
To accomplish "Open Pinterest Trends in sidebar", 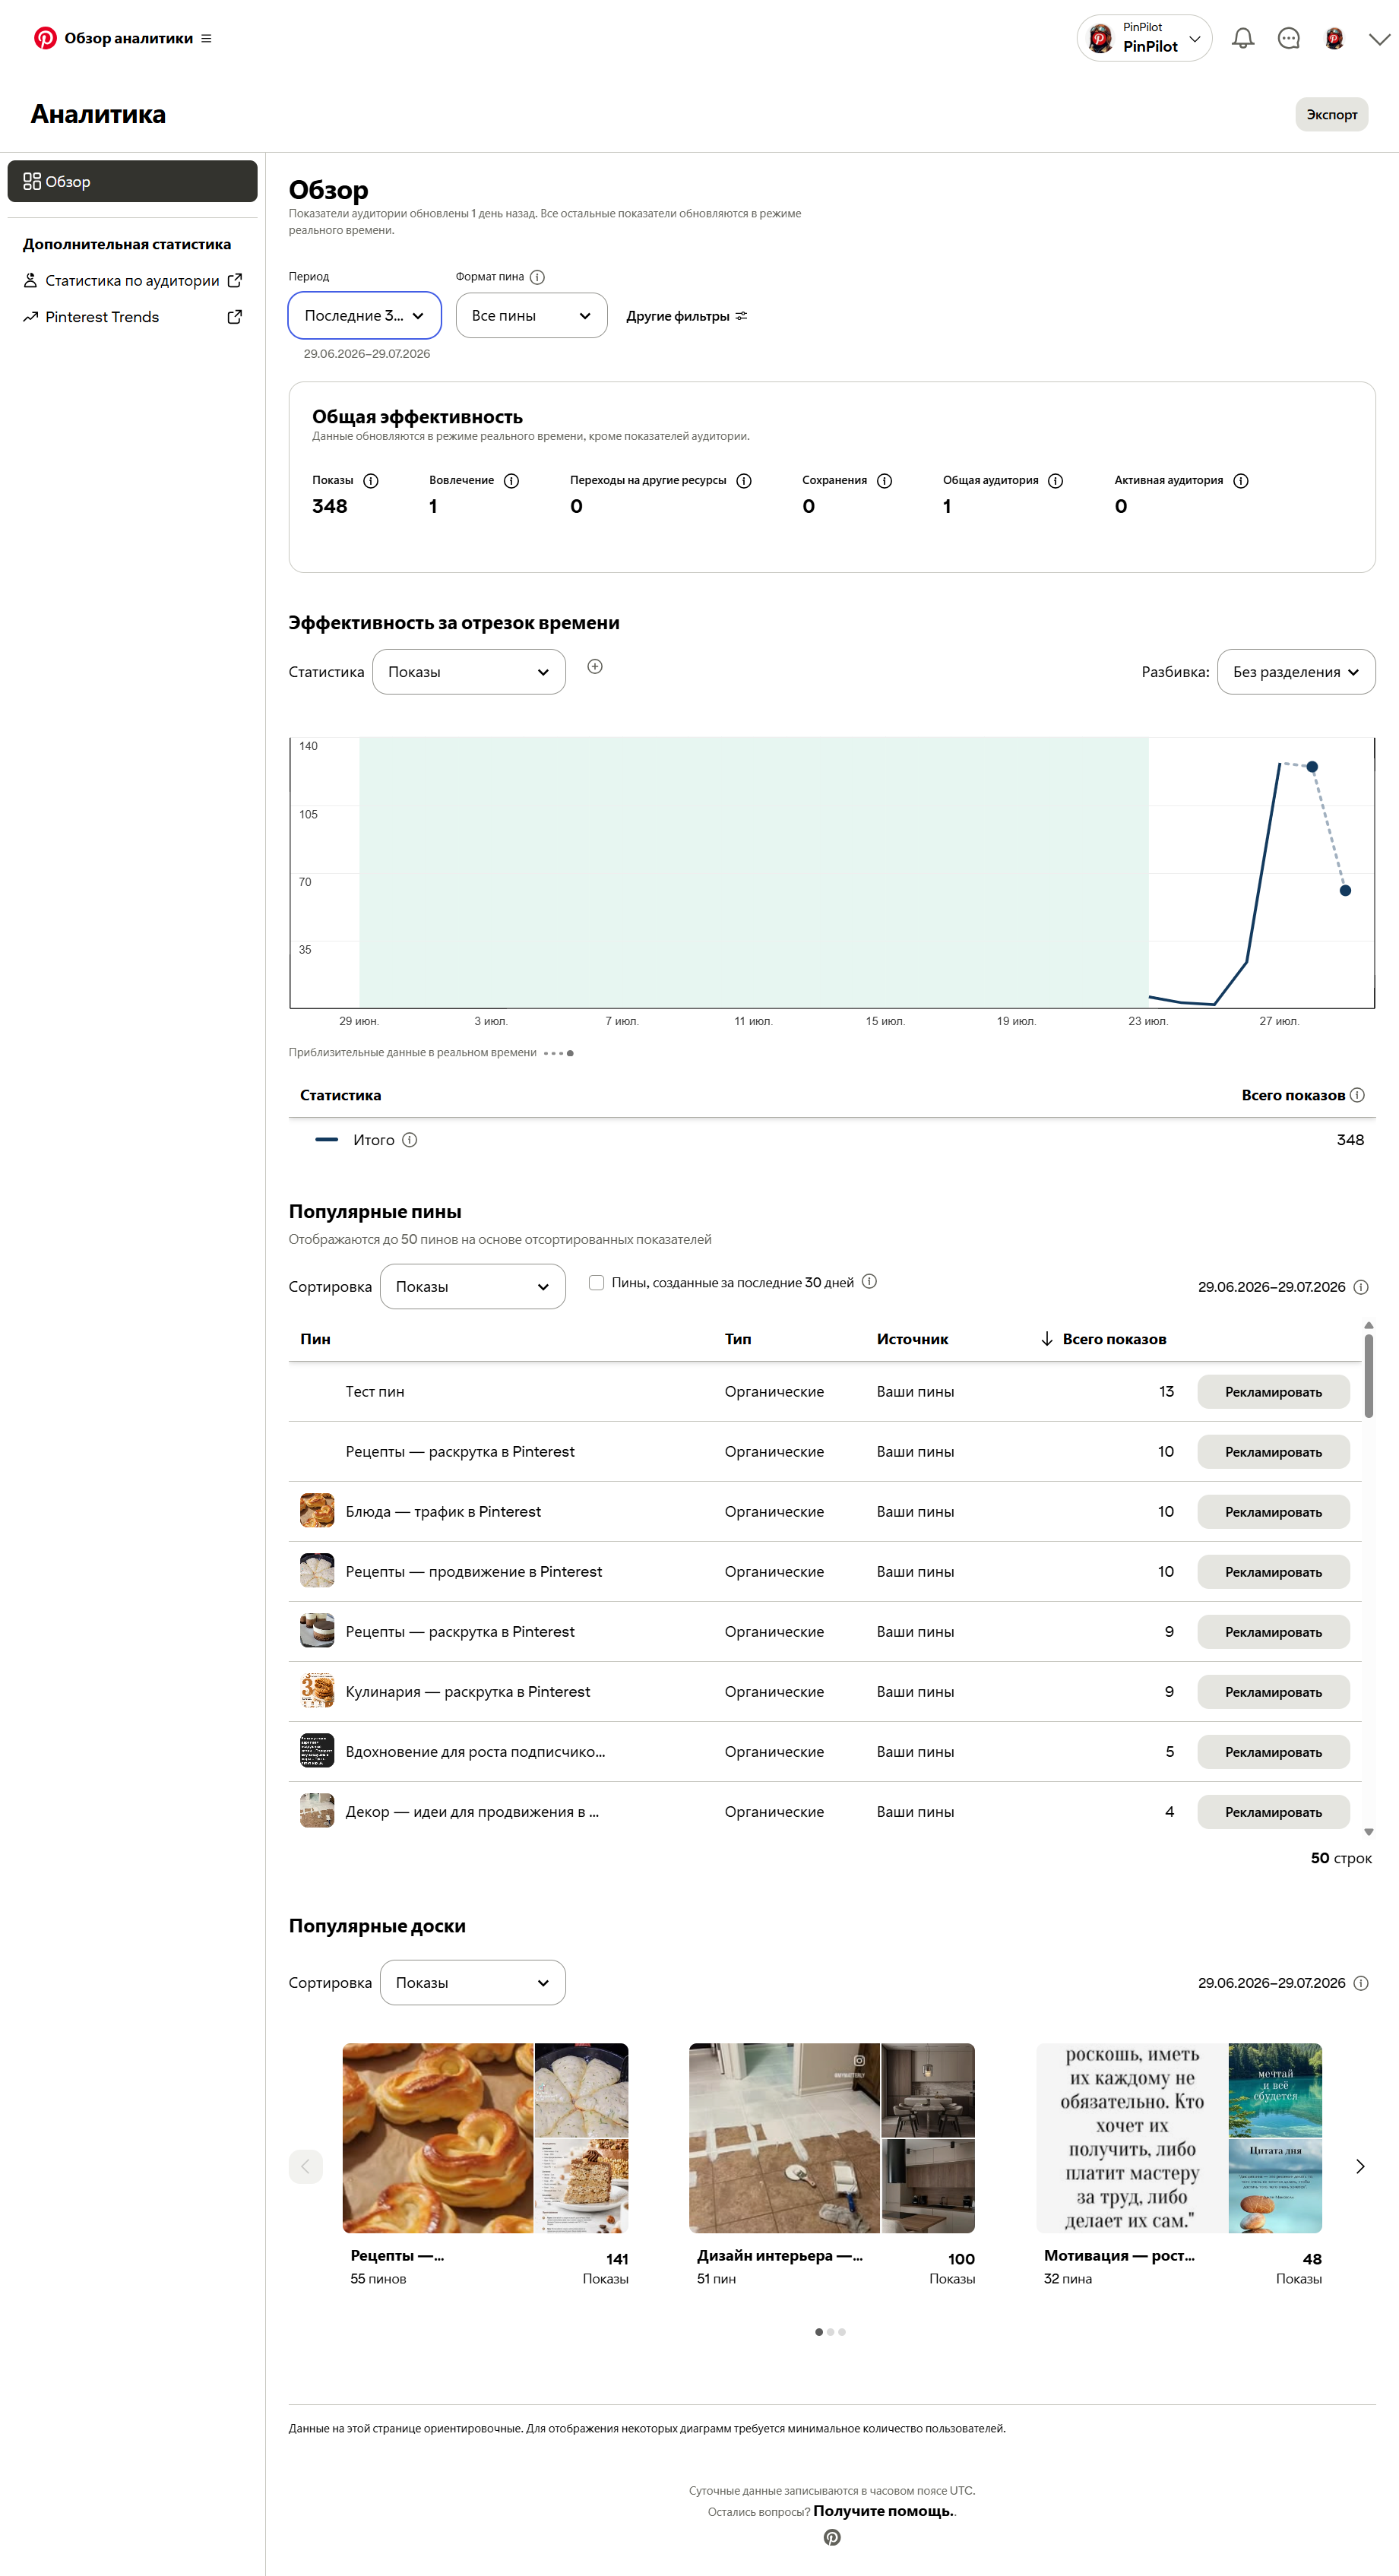I will [102, 317].
